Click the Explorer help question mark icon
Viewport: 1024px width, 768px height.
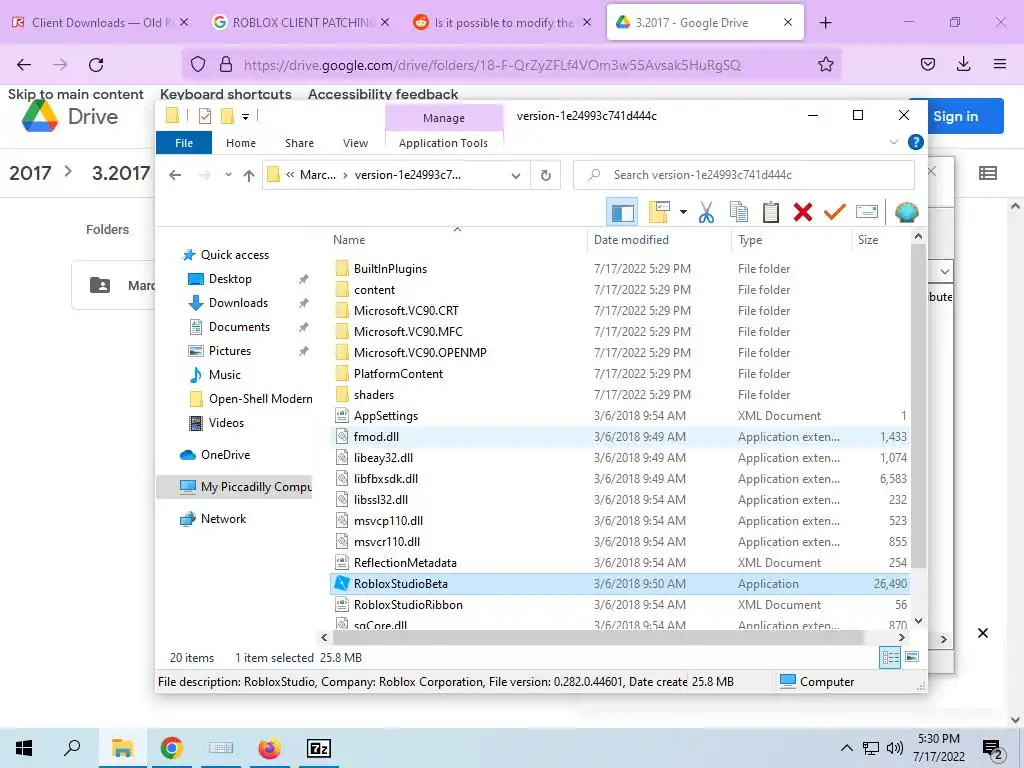click(916, 142)
